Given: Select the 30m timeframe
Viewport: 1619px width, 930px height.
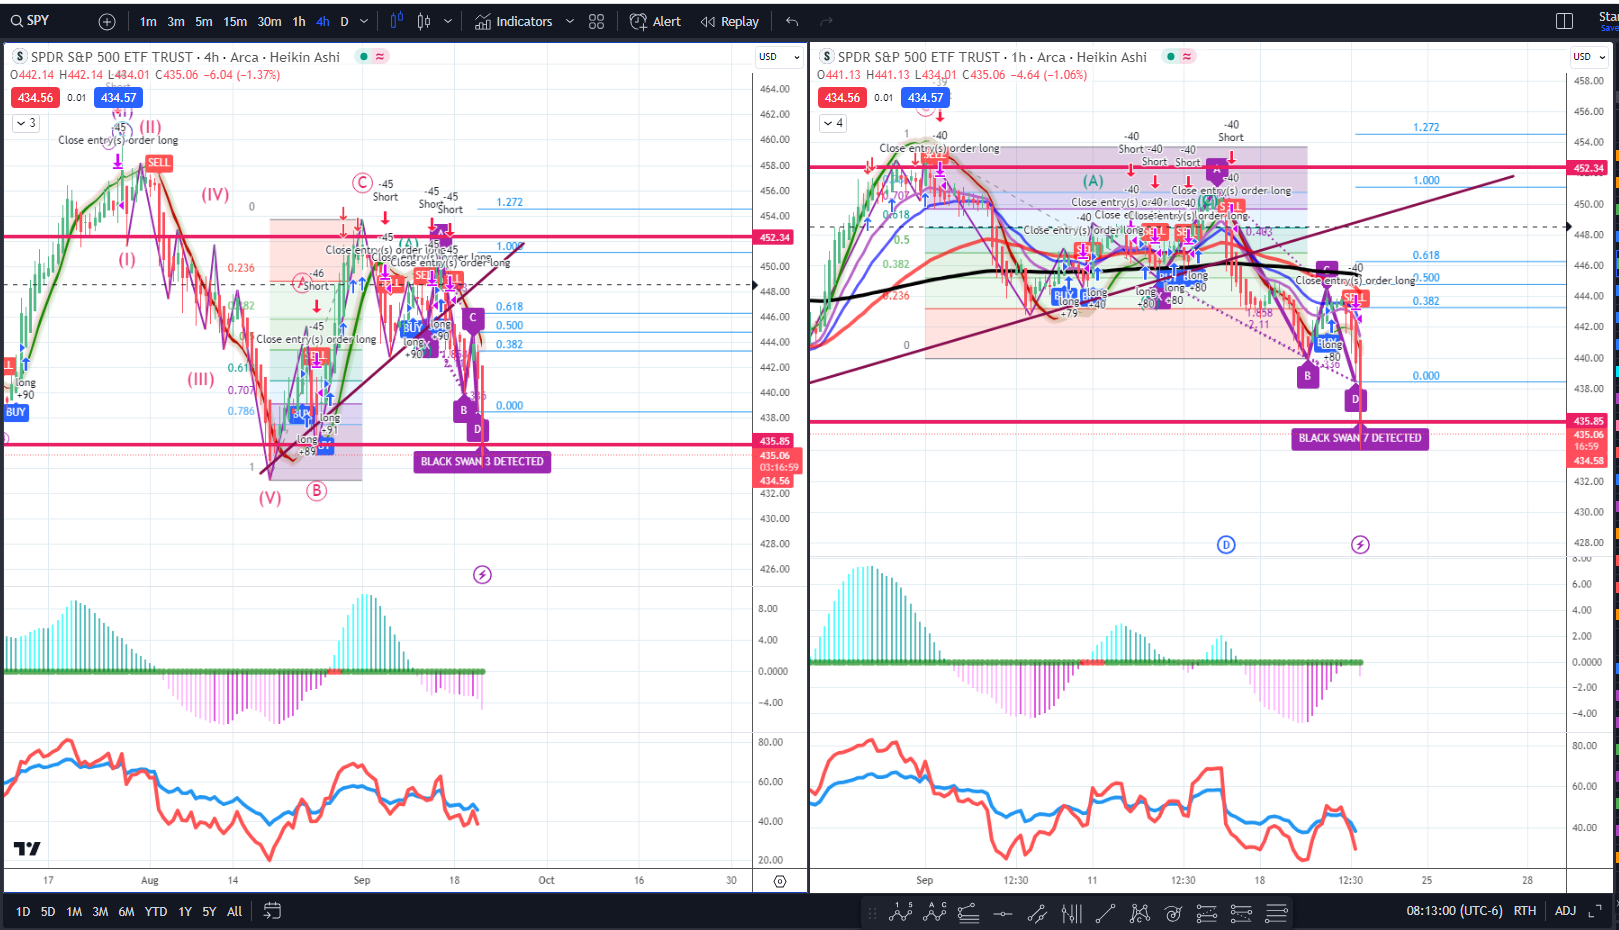Looking at the screenshot, I should [269, 21].
